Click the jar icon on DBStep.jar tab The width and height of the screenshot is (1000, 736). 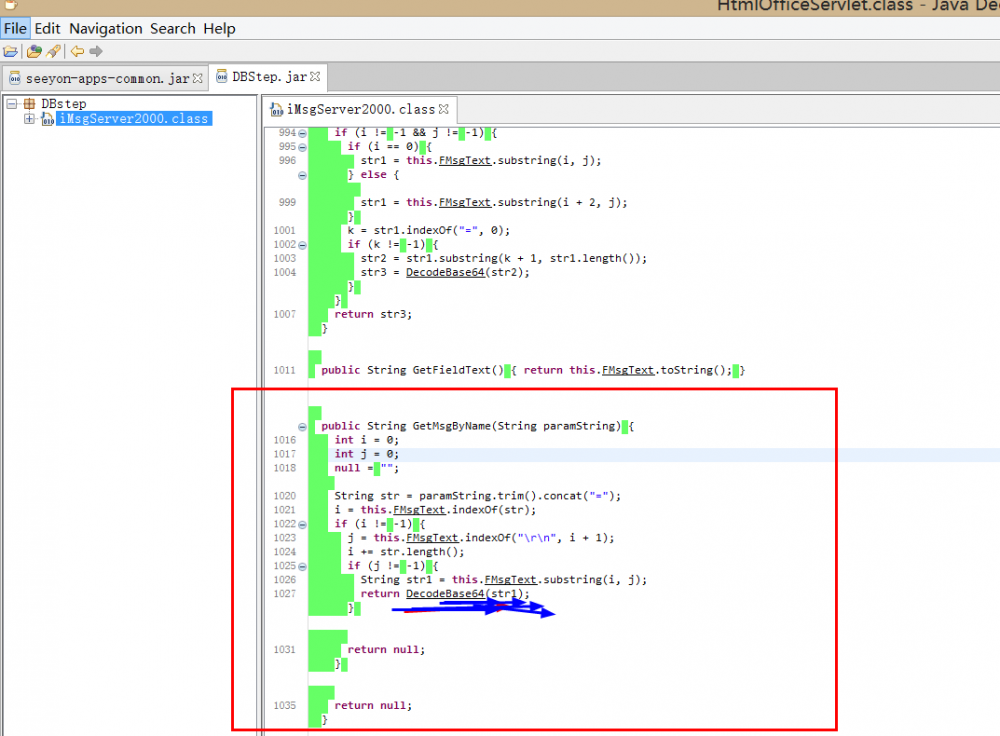pyautogui.click(x=221, y=77)
